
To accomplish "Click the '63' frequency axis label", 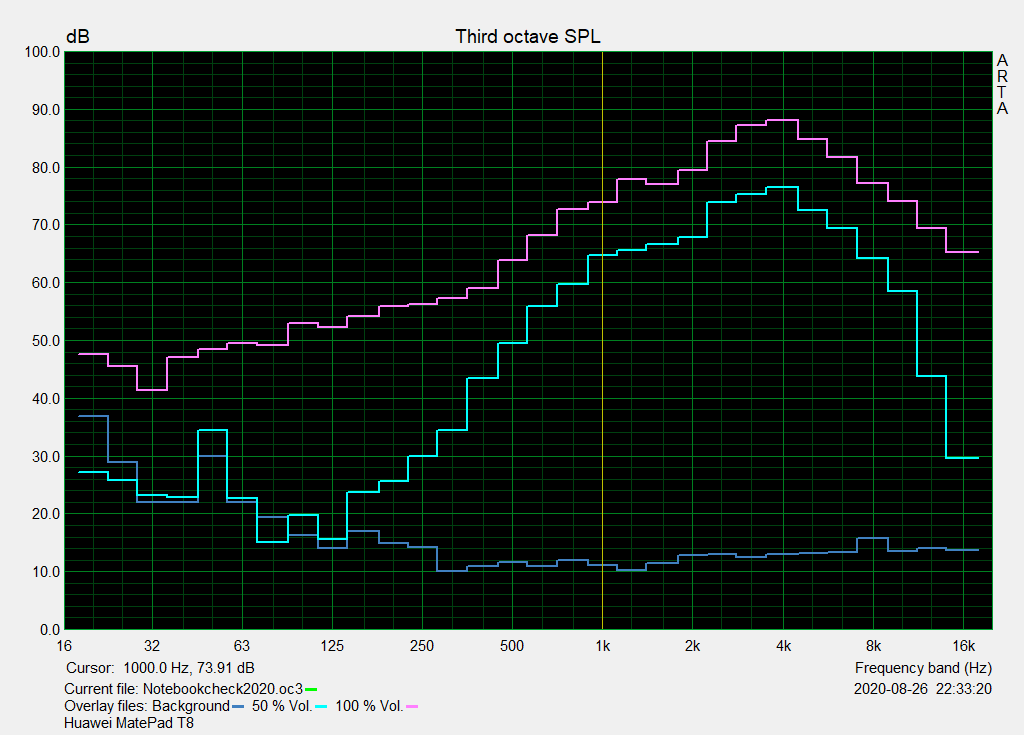I will (x=242, y=646).
